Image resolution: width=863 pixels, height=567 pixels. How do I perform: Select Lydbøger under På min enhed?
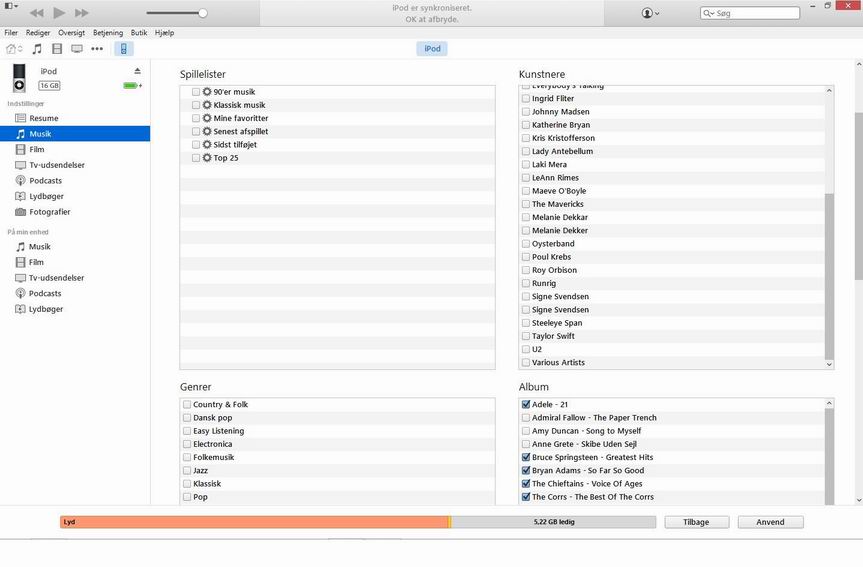[75, 309]
